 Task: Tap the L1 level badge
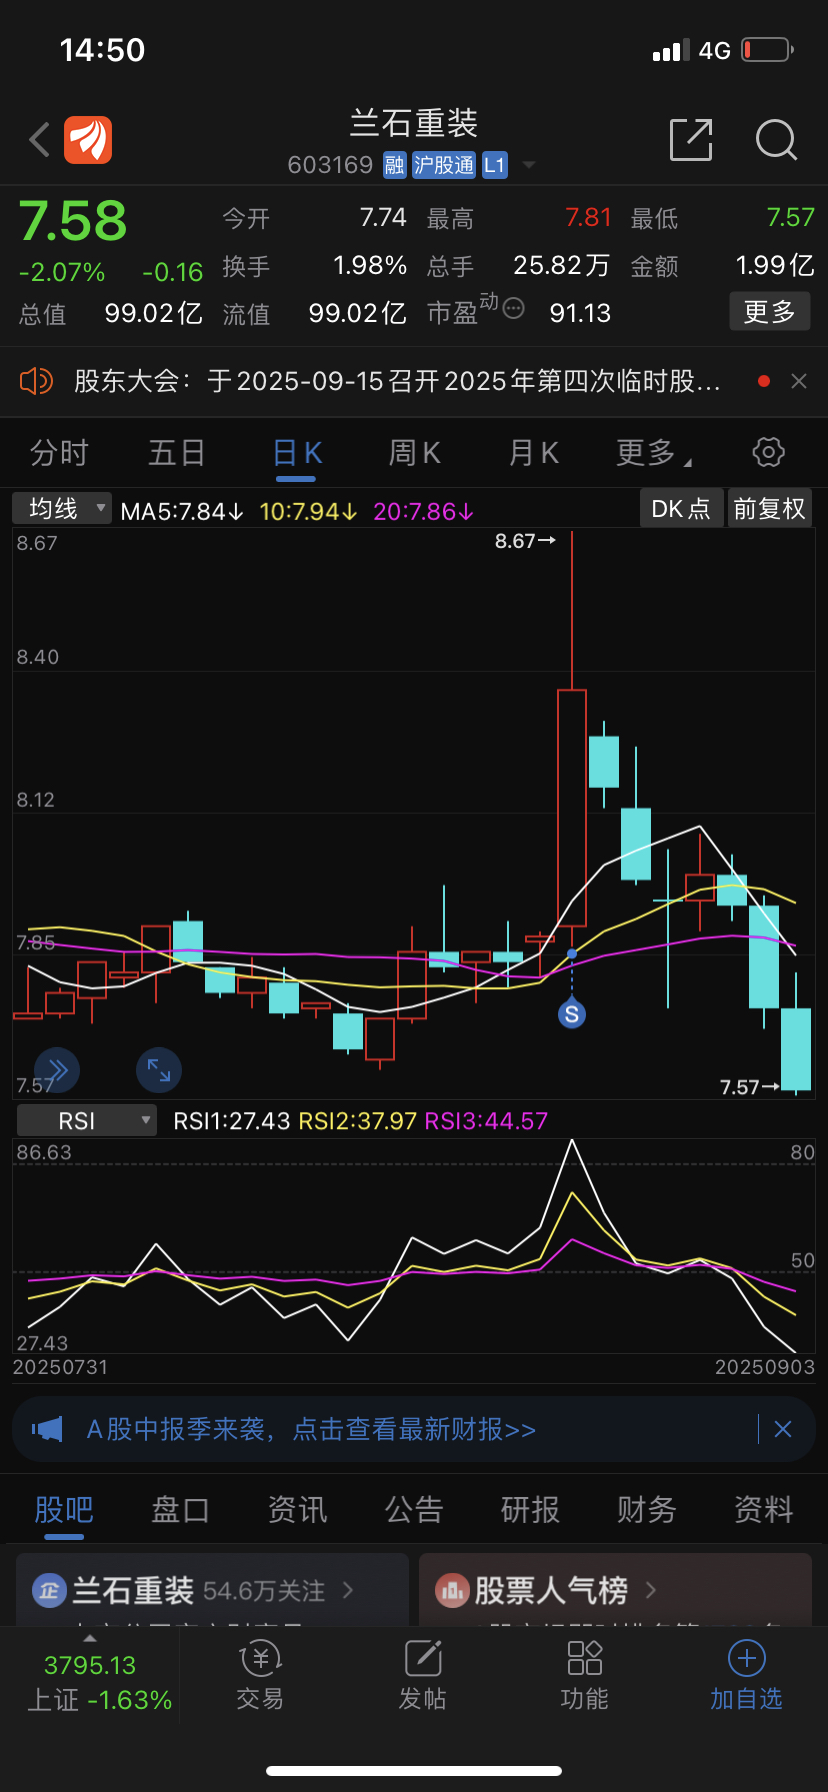[495, 165]
